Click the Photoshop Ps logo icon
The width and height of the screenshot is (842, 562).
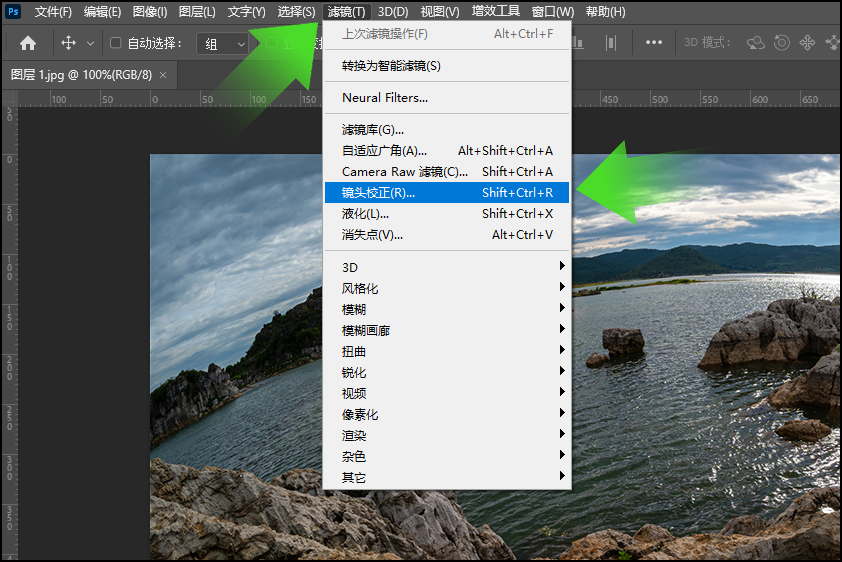tap(14, 12)
